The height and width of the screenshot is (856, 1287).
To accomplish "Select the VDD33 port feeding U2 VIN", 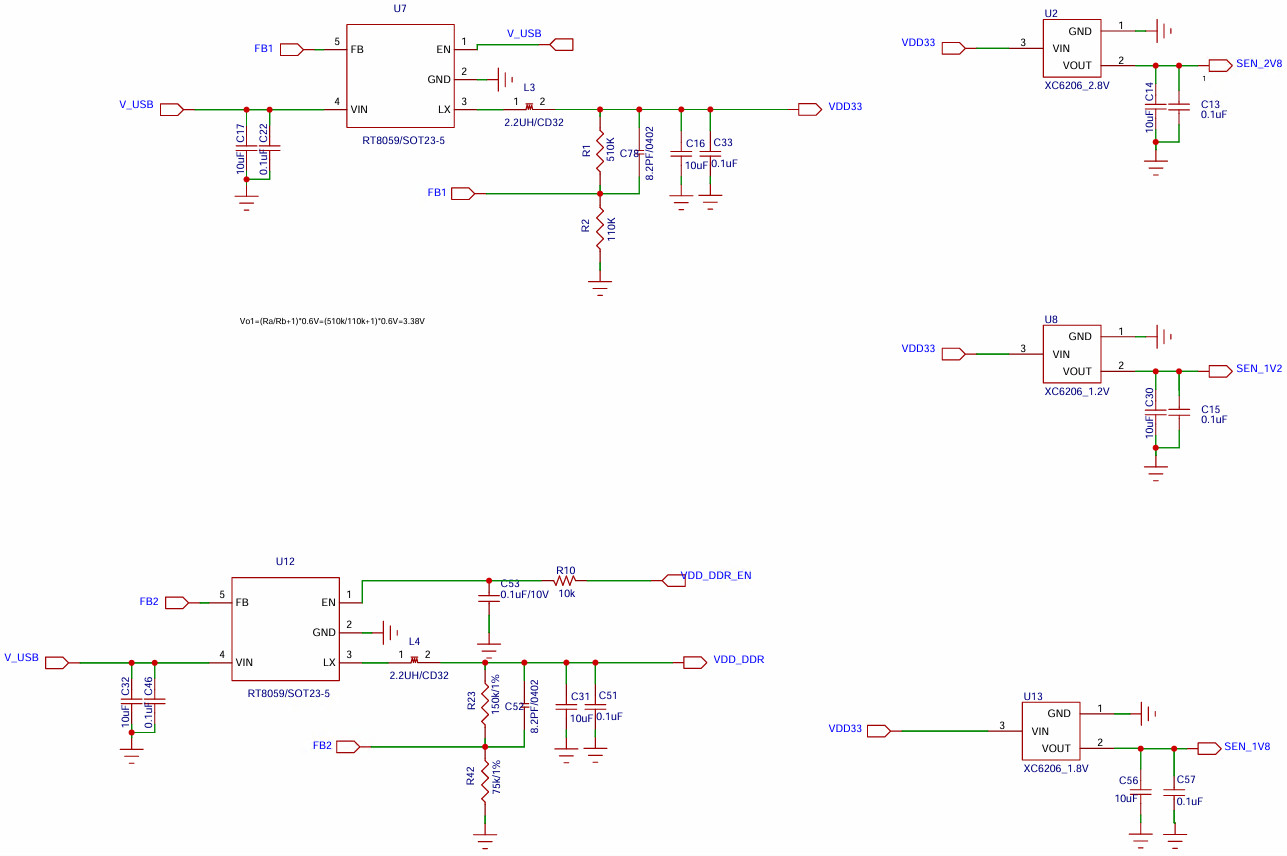I will (953, 47).
